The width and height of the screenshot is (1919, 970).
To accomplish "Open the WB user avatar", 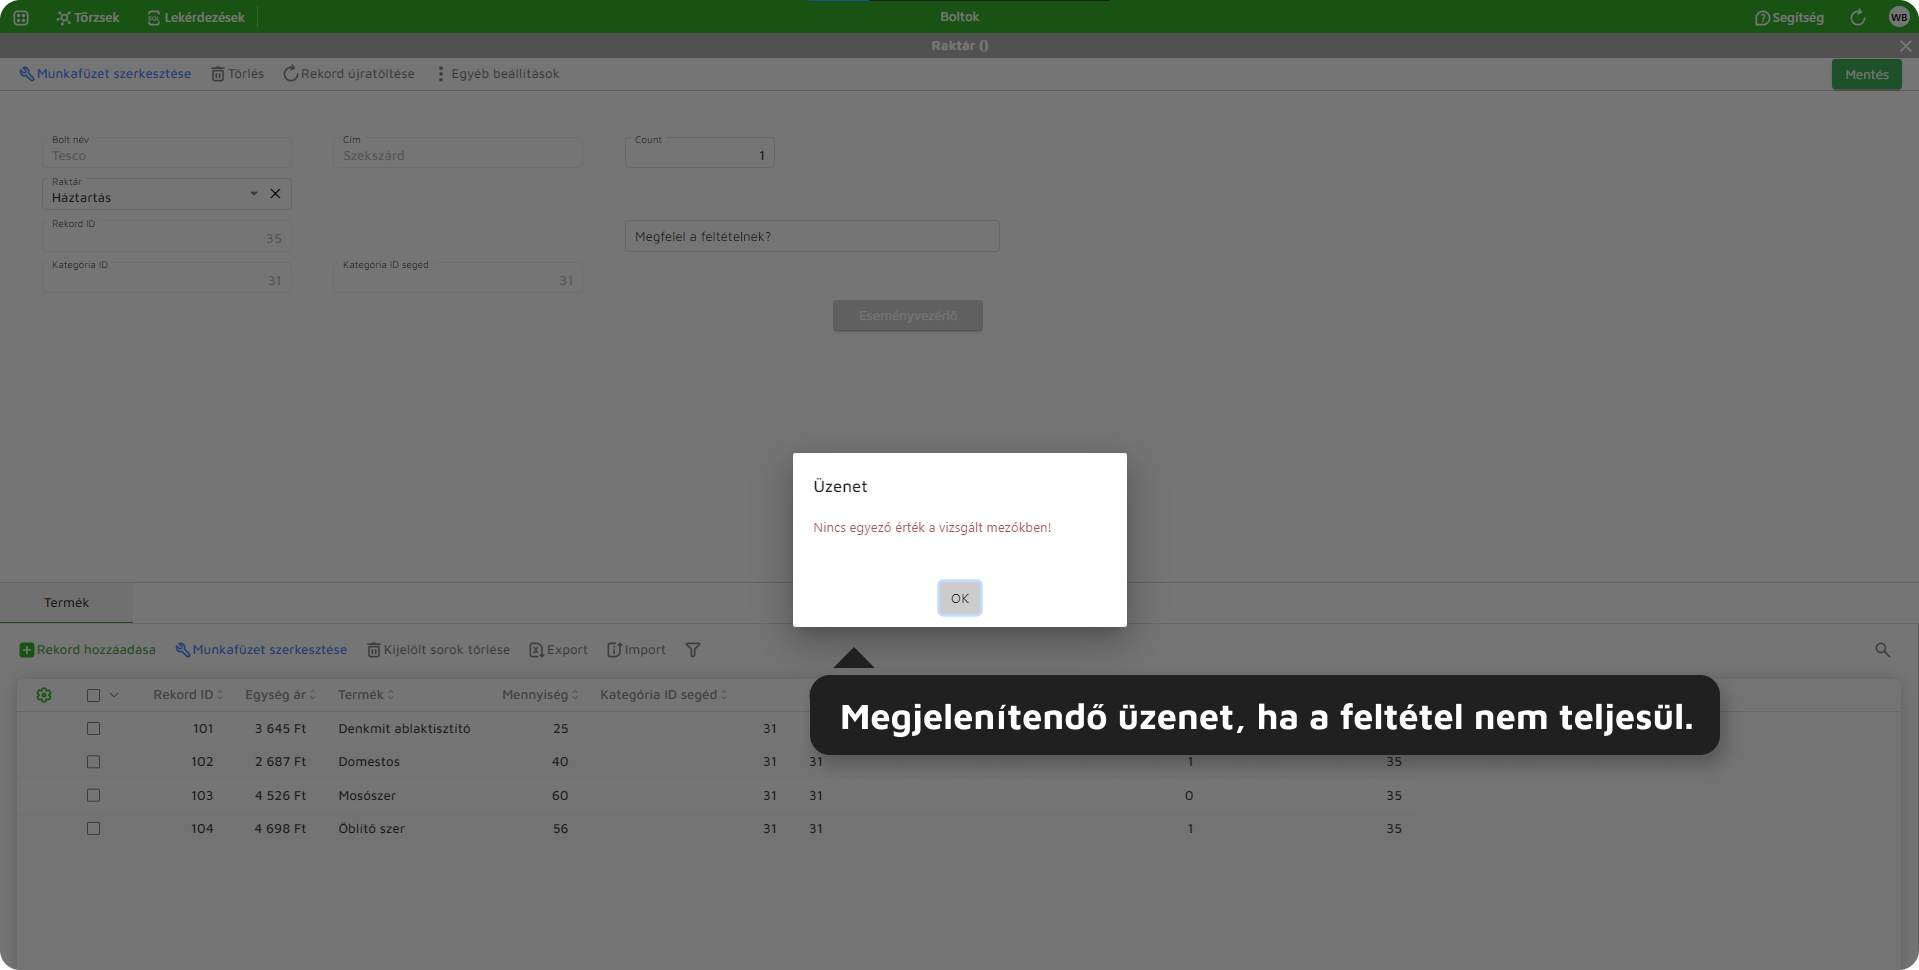I will tap(1899, 17).
